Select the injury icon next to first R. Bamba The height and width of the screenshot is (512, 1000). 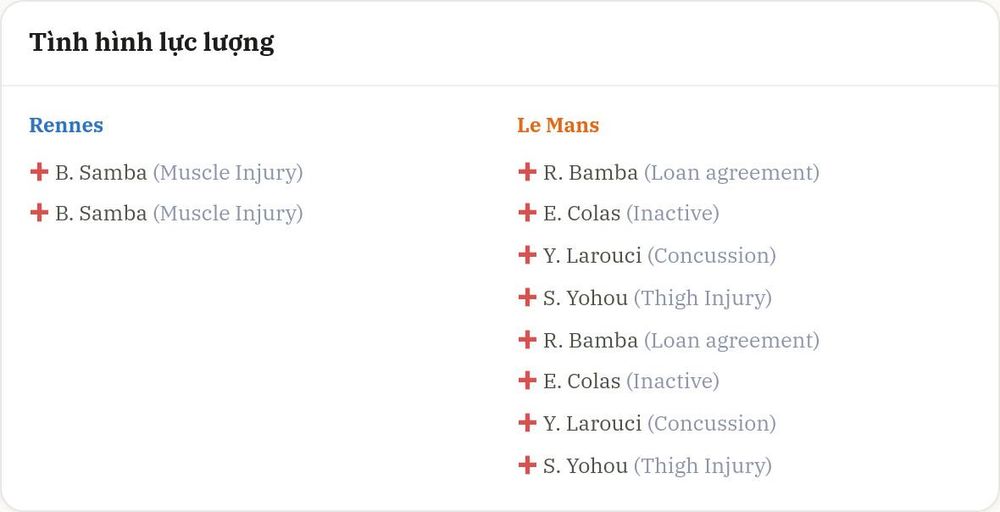[527, 172]
